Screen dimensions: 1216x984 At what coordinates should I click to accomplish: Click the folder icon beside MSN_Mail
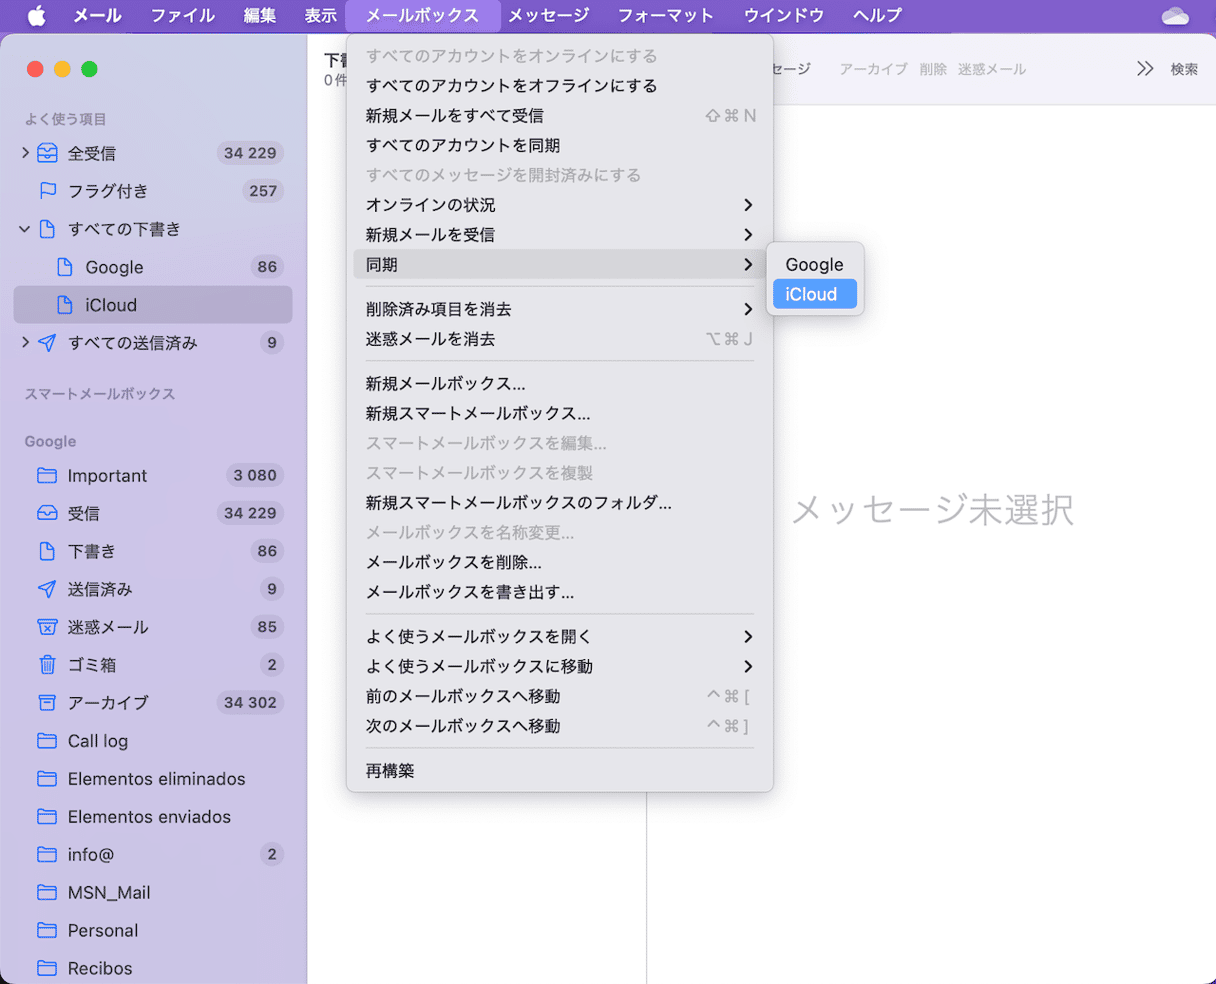tap(47, 892)
